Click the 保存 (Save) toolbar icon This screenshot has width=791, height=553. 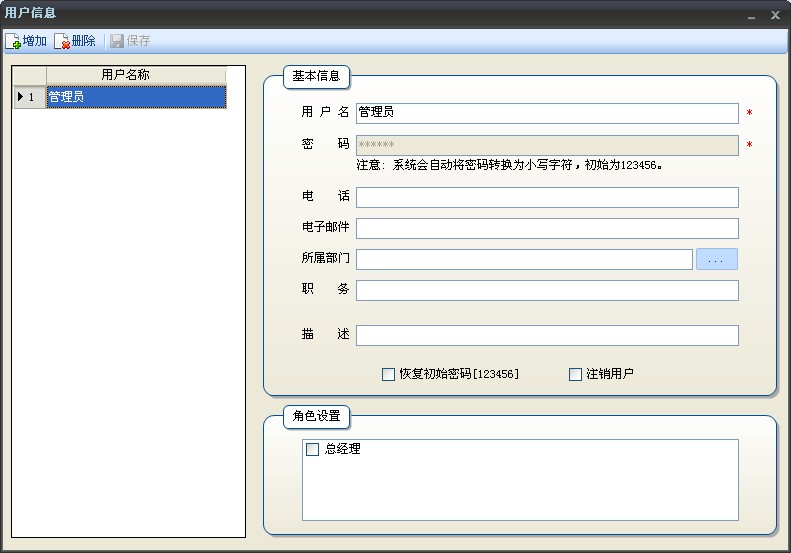pyautogui.click(x=117, y=41)
